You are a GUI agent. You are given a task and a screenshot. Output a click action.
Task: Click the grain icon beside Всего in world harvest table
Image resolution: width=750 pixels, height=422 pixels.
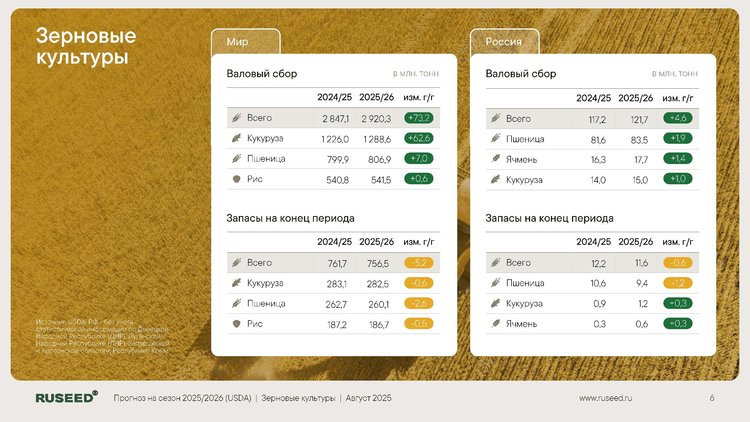(x=236, y=118)
